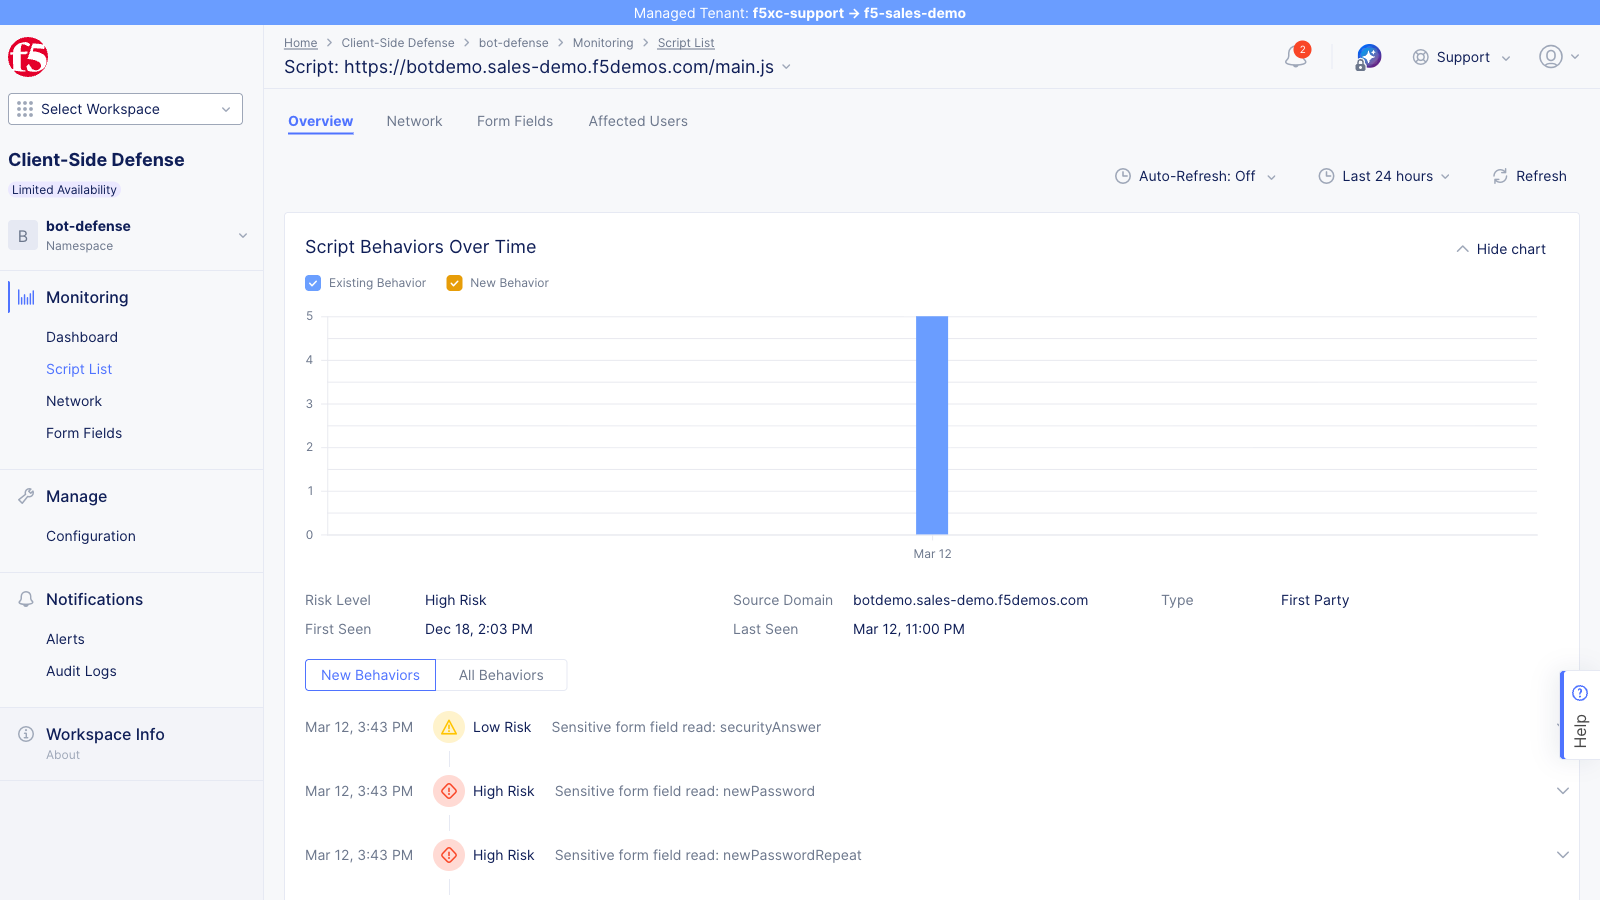1600x900 pixels.
Task: Click the AI assistant sparkle icon
Action: [1367, 57]
